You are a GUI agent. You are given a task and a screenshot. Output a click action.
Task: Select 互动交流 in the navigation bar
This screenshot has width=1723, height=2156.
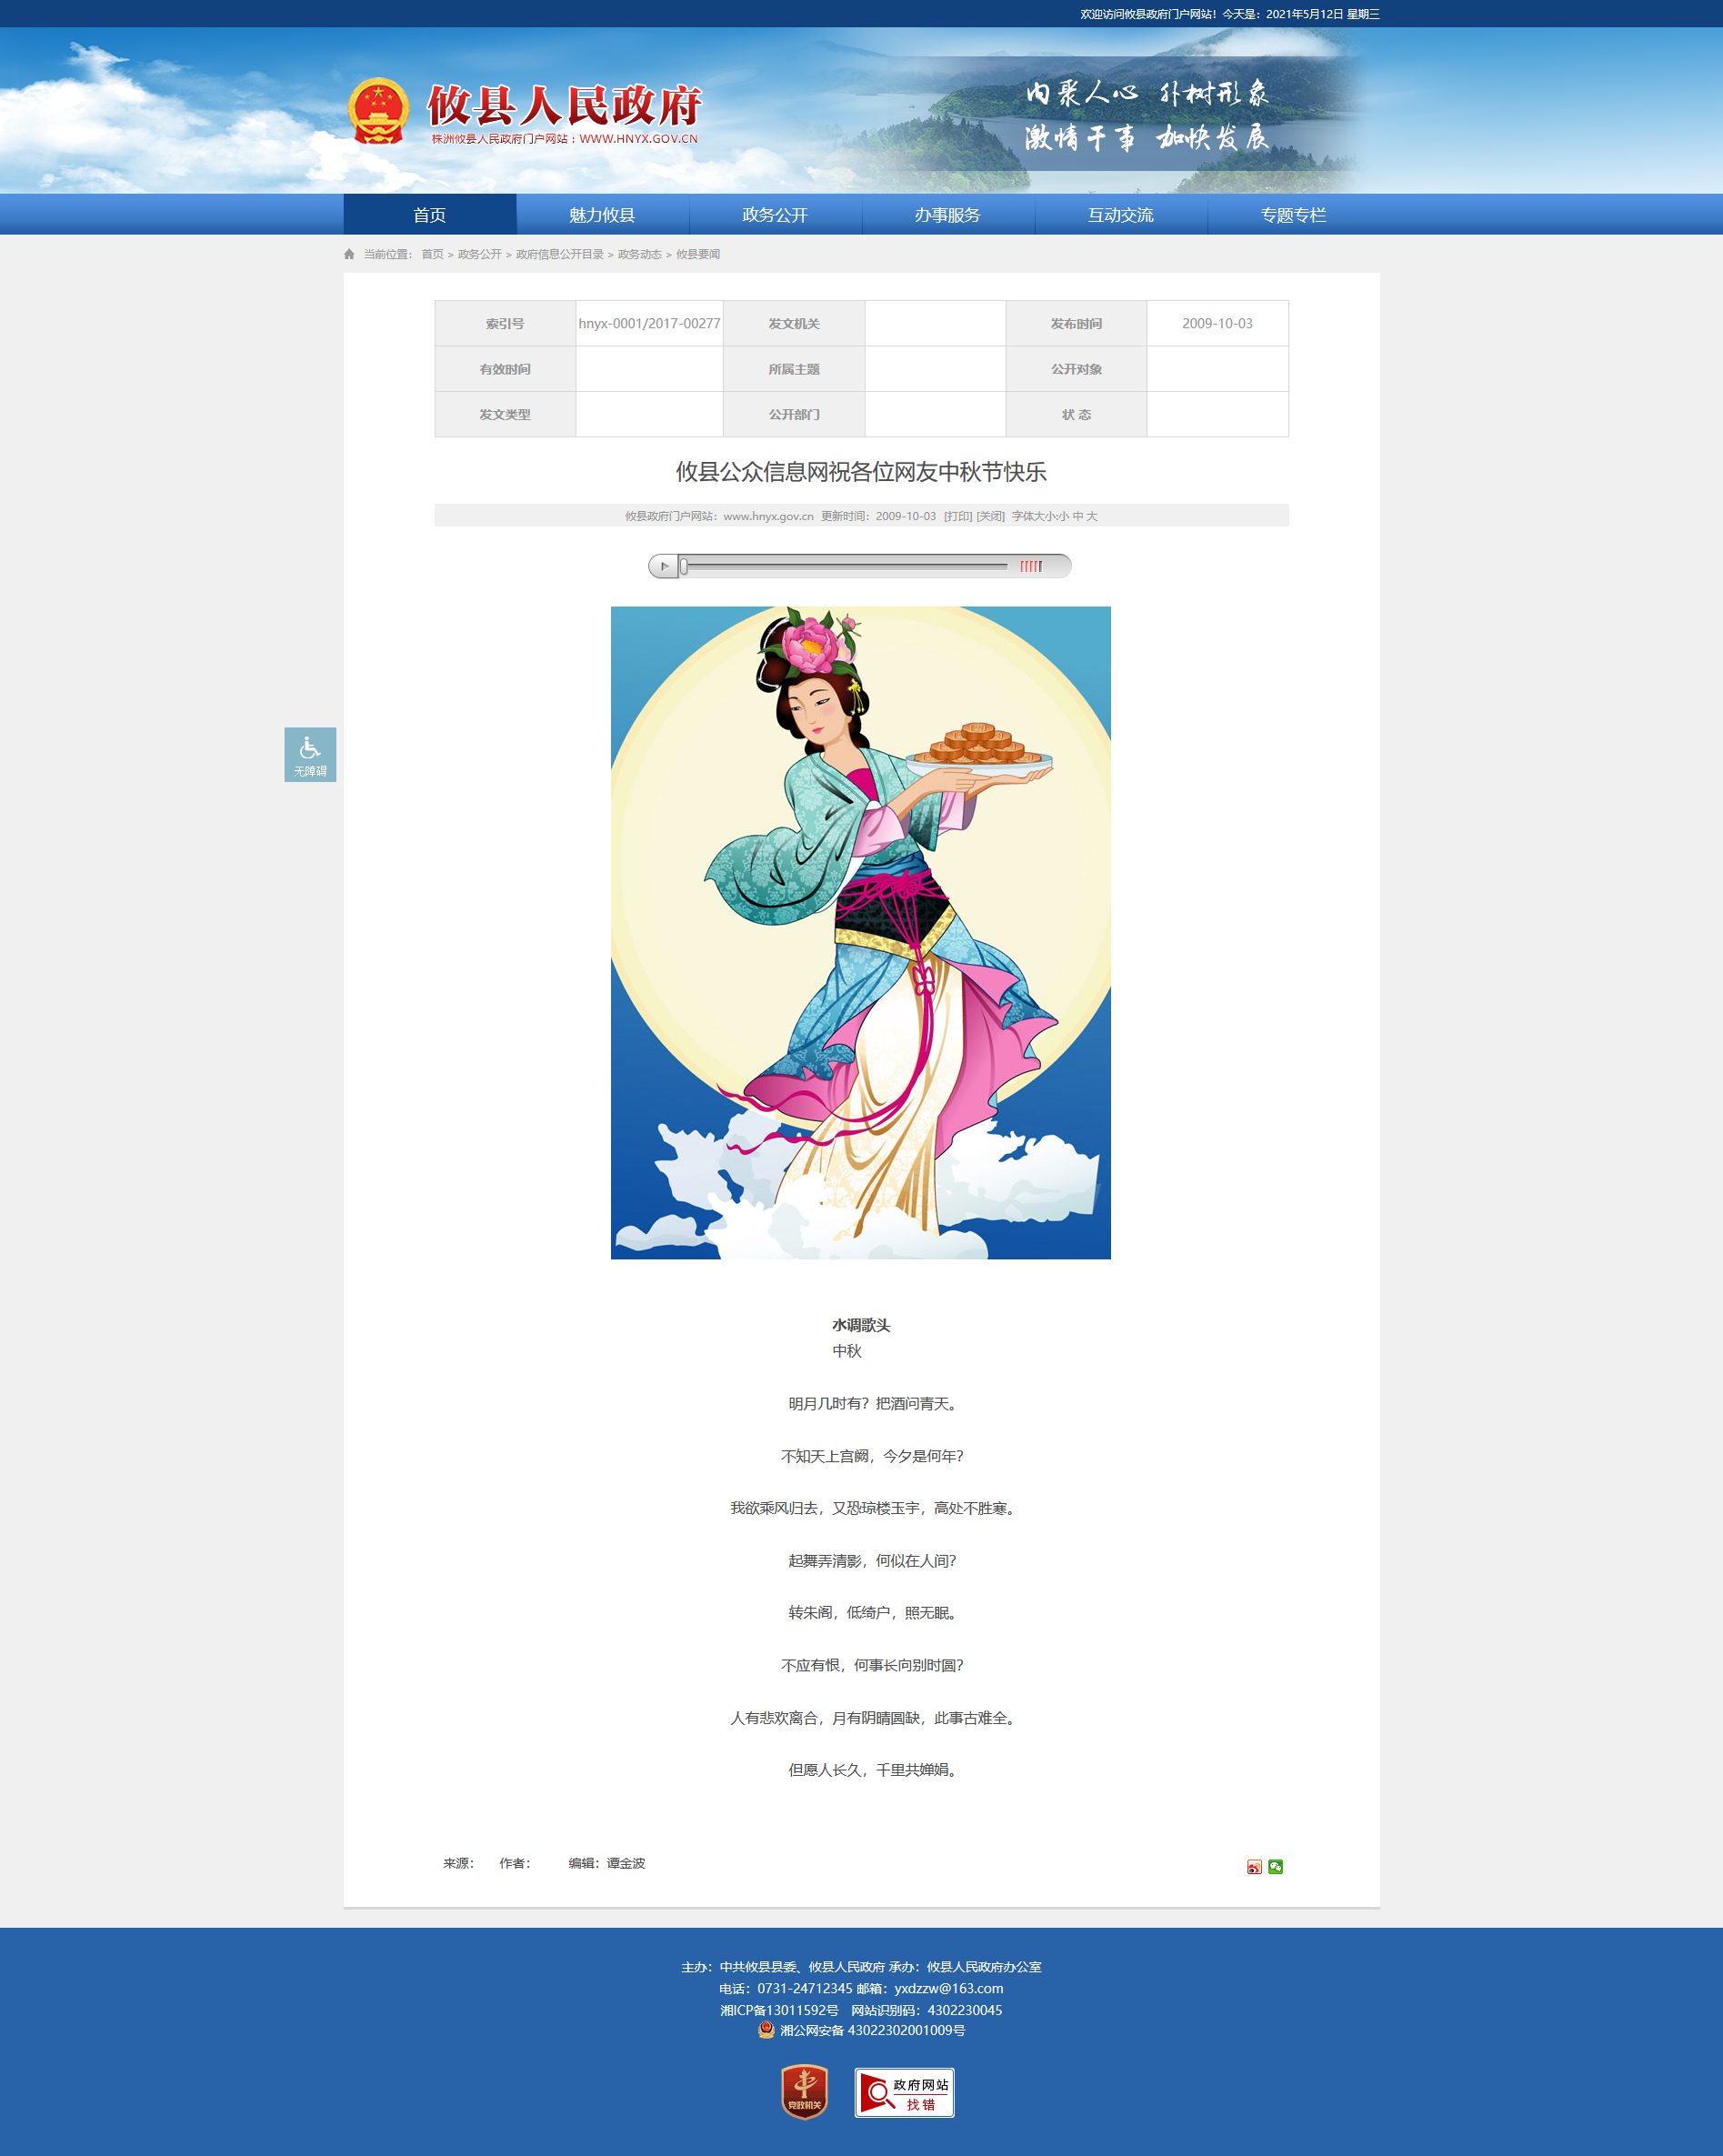(1120, 215)
